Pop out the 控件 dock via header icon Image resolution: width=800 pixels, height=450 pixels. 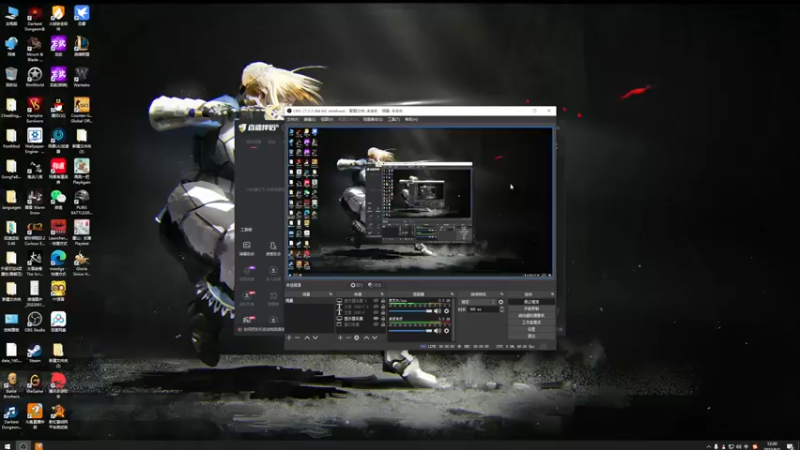pyautogui.click(x=552, y=294)
